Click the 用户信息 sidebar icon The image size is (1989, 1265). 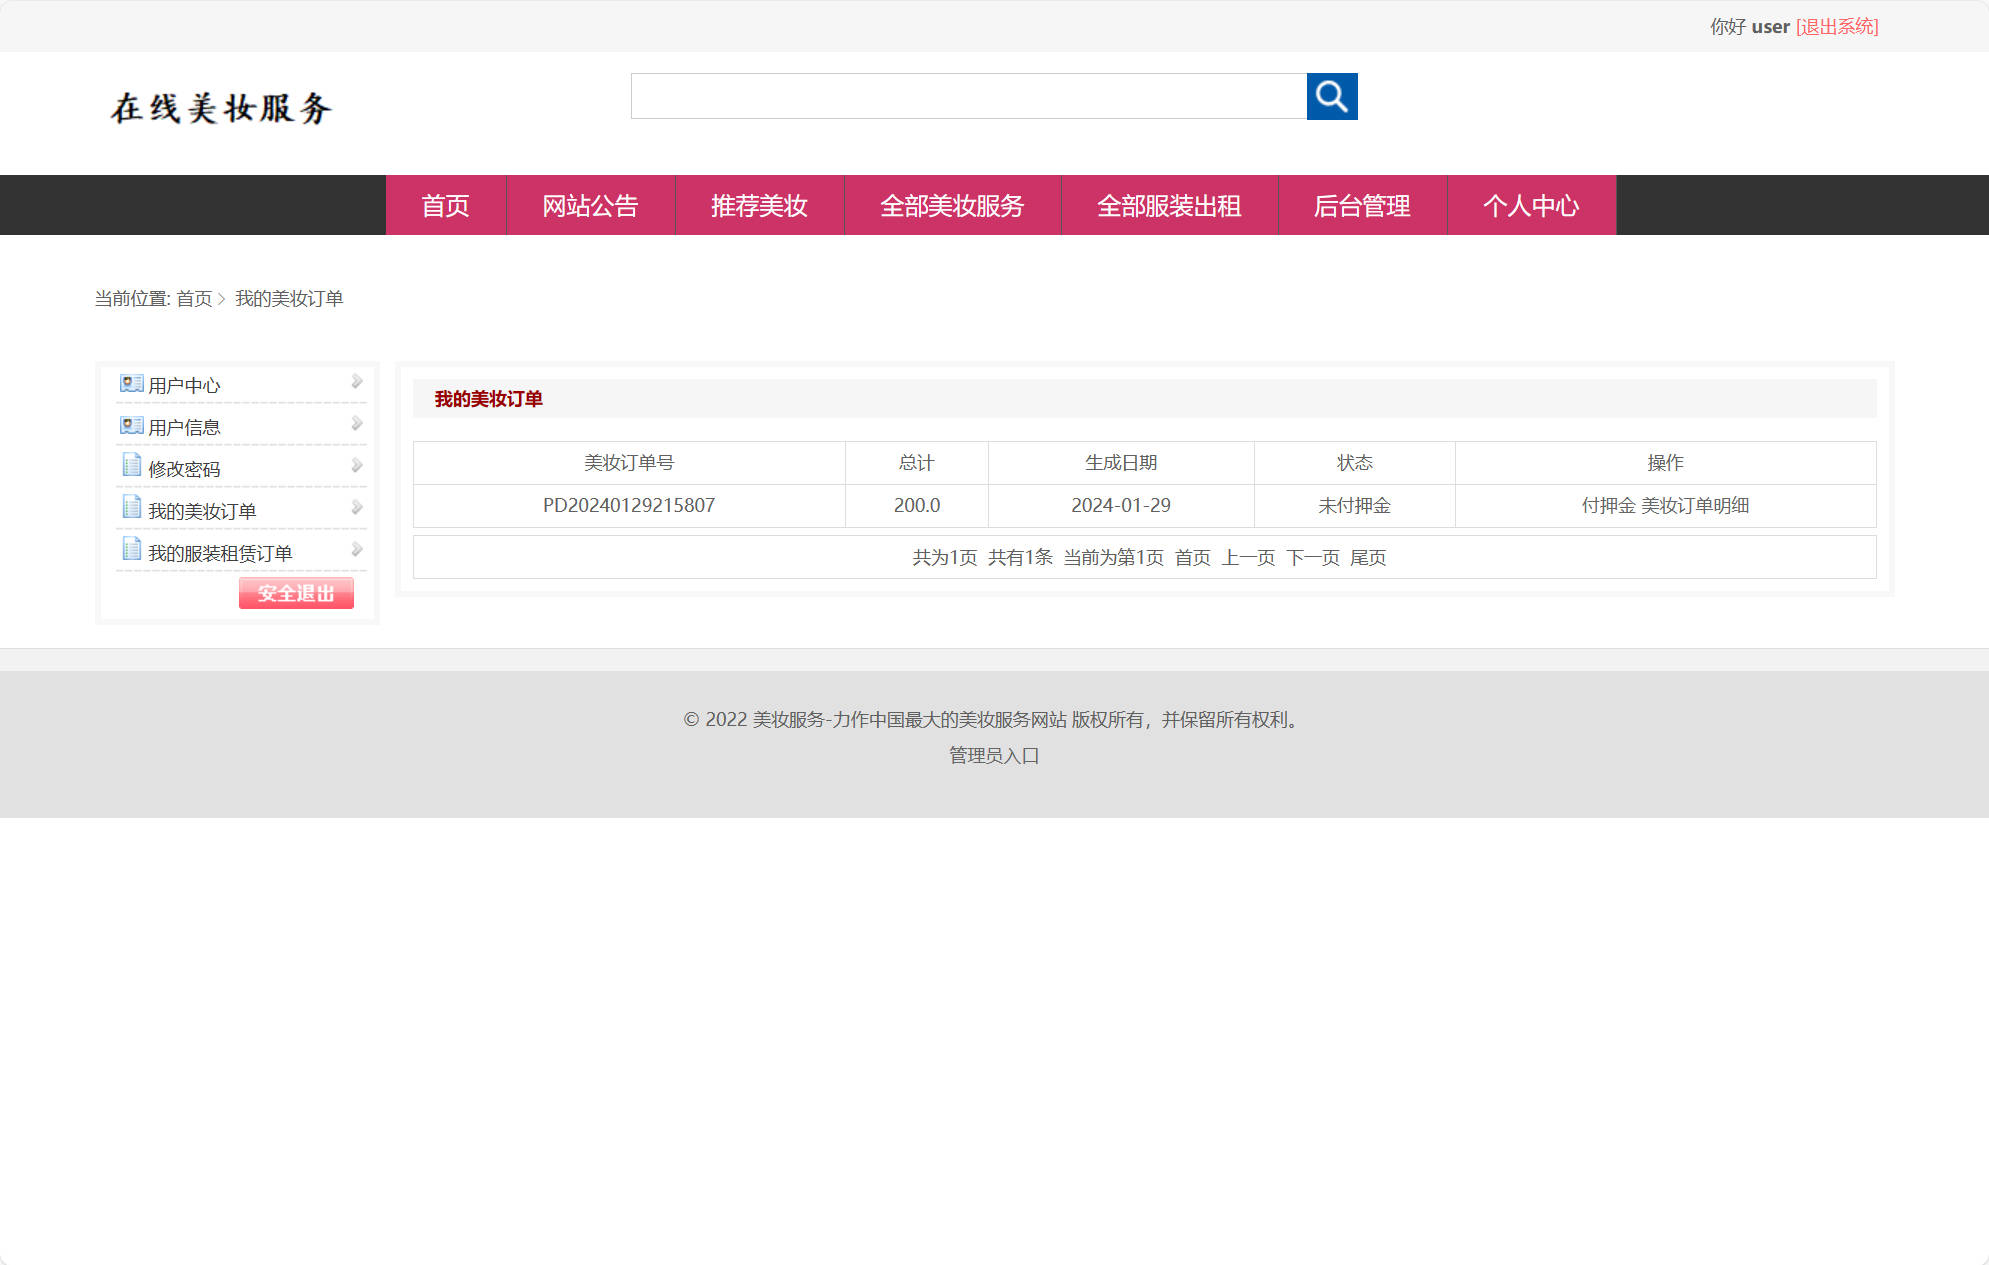pos(131,425)
